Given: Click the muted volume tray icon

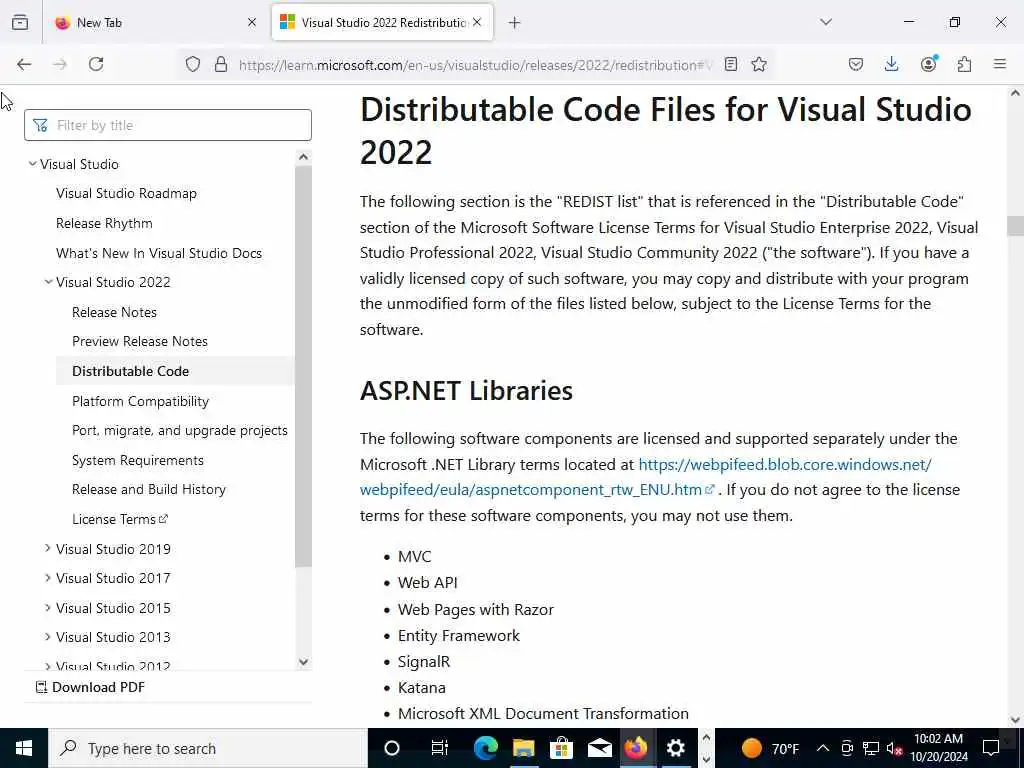Looking at the screenshot, I should [894, 748].
